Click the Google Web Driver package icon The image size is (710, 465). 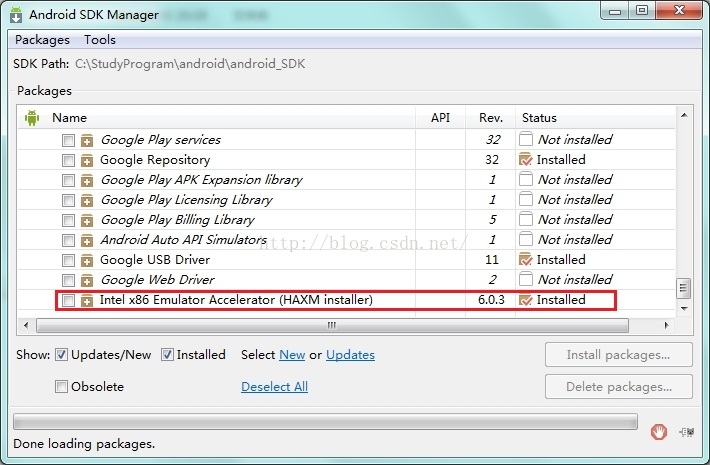pos(87,280)
